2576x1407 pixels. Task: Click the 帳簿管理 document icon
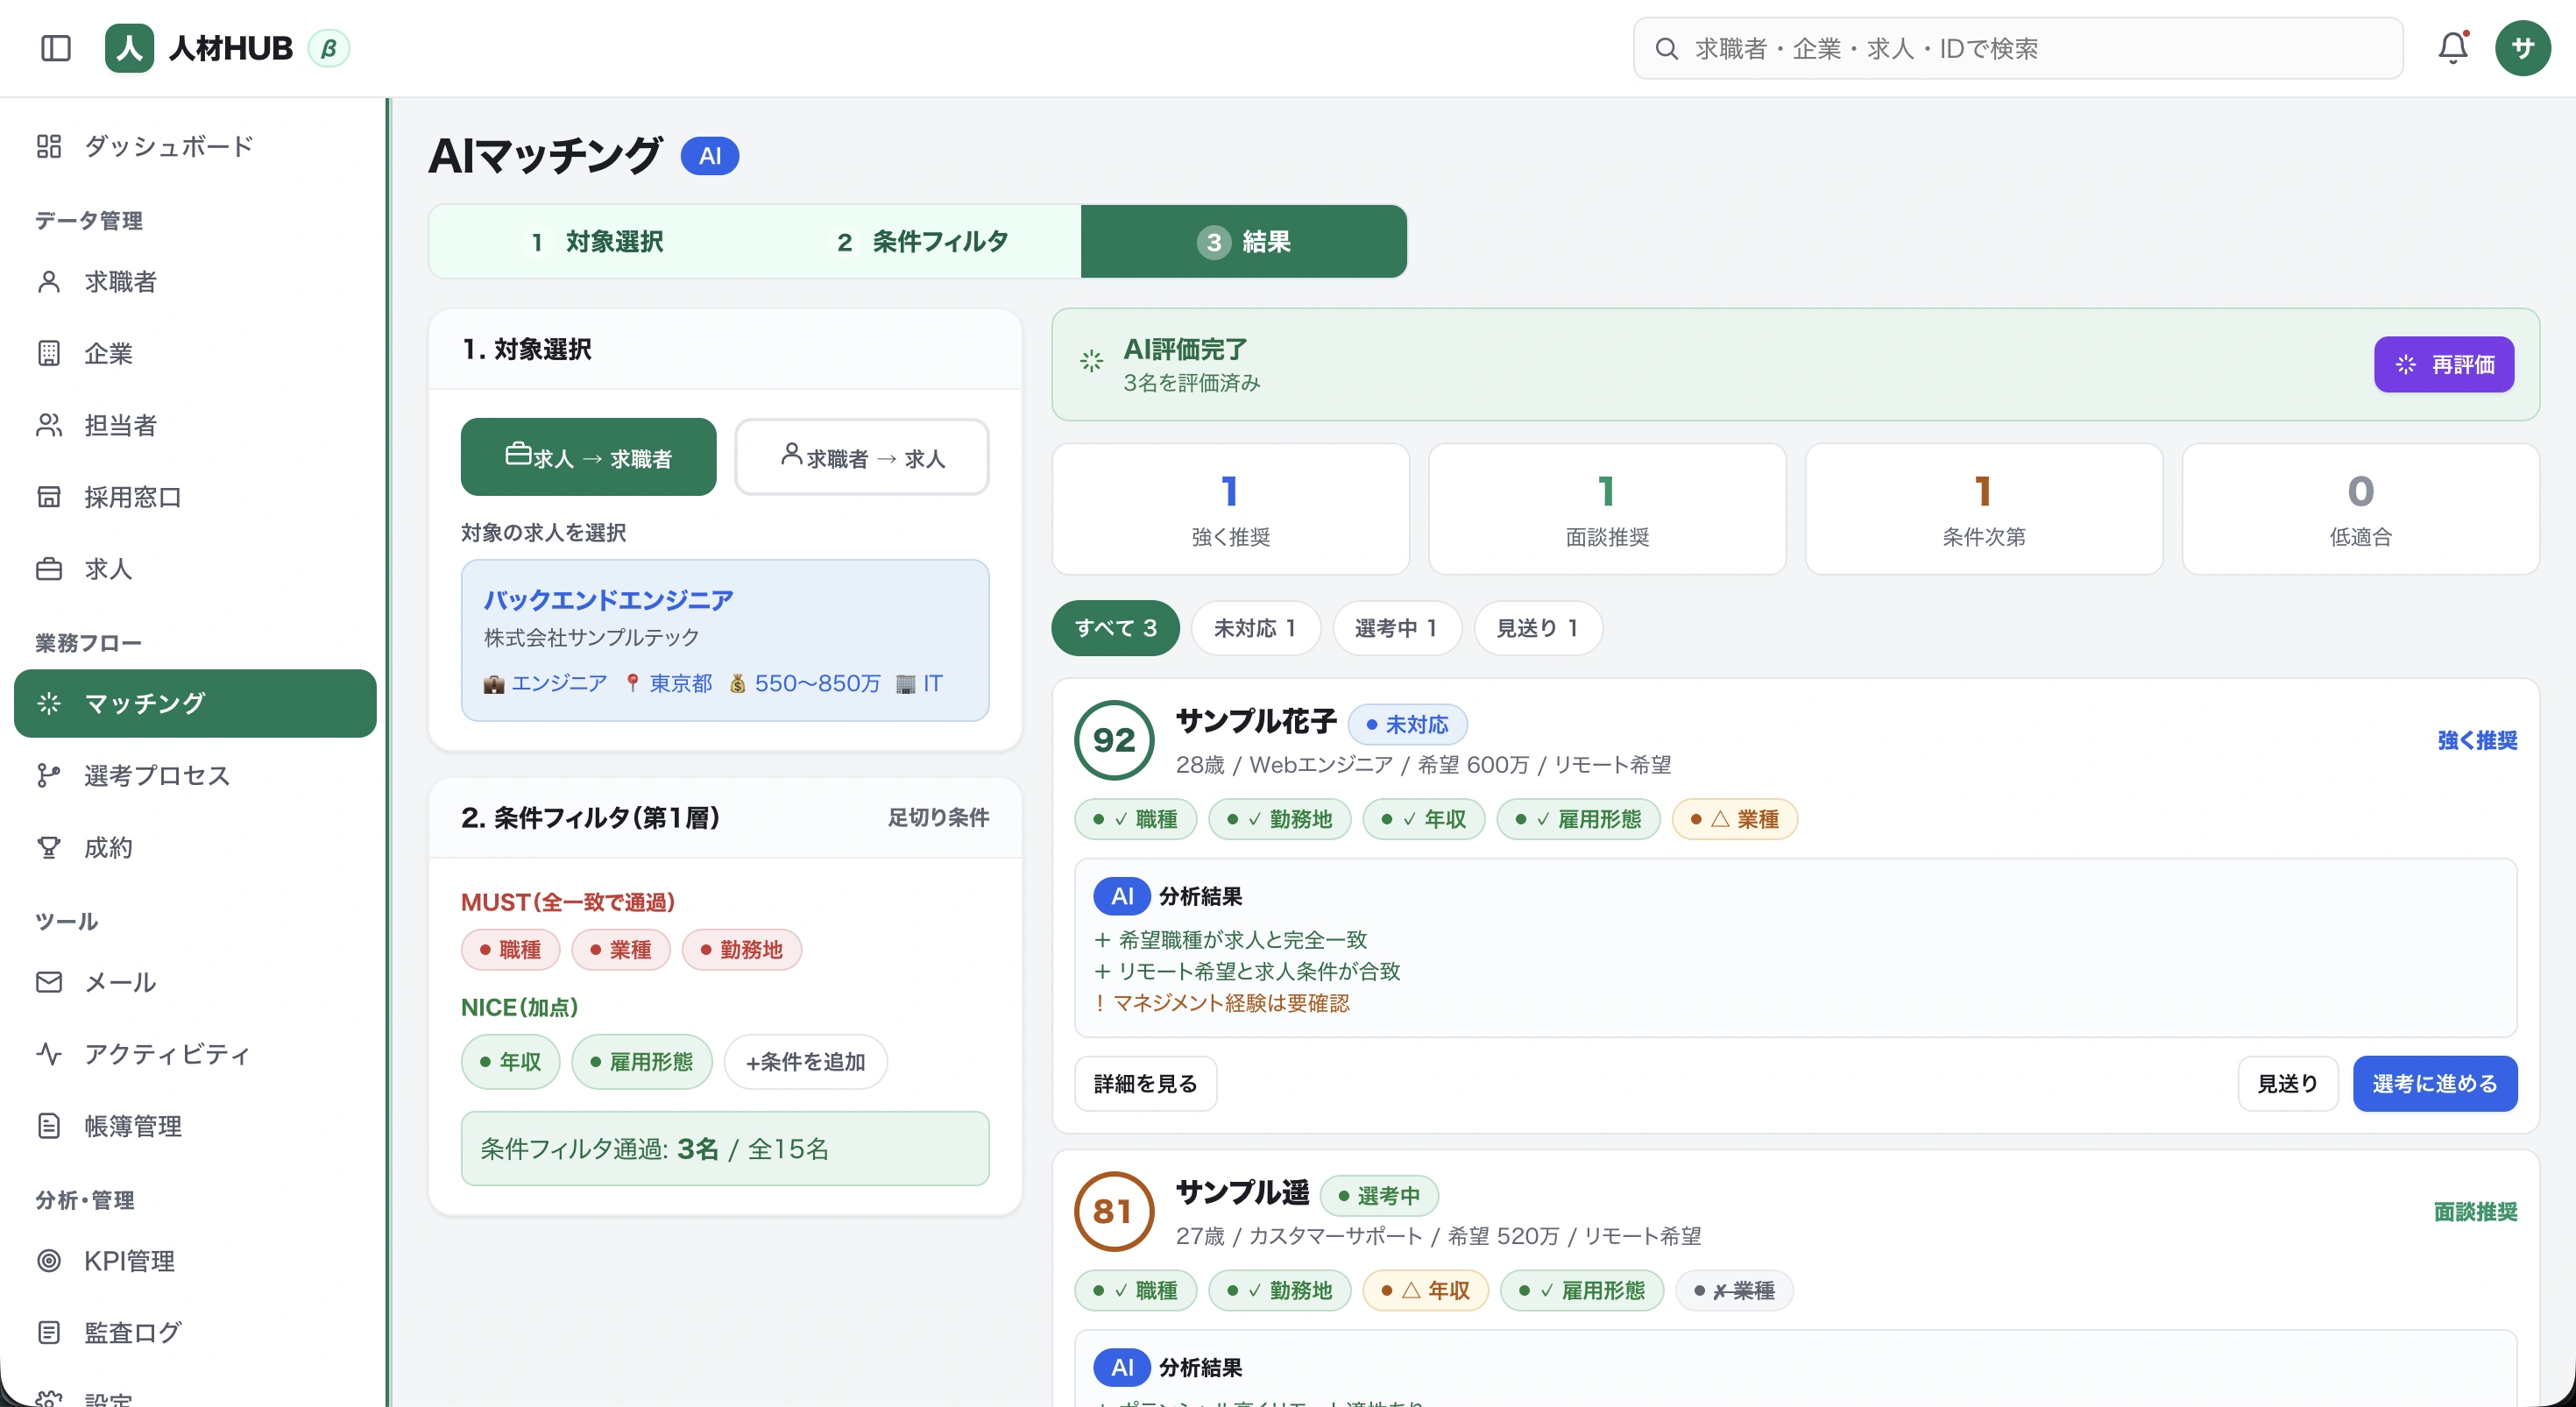click(x=49, y=1126)
